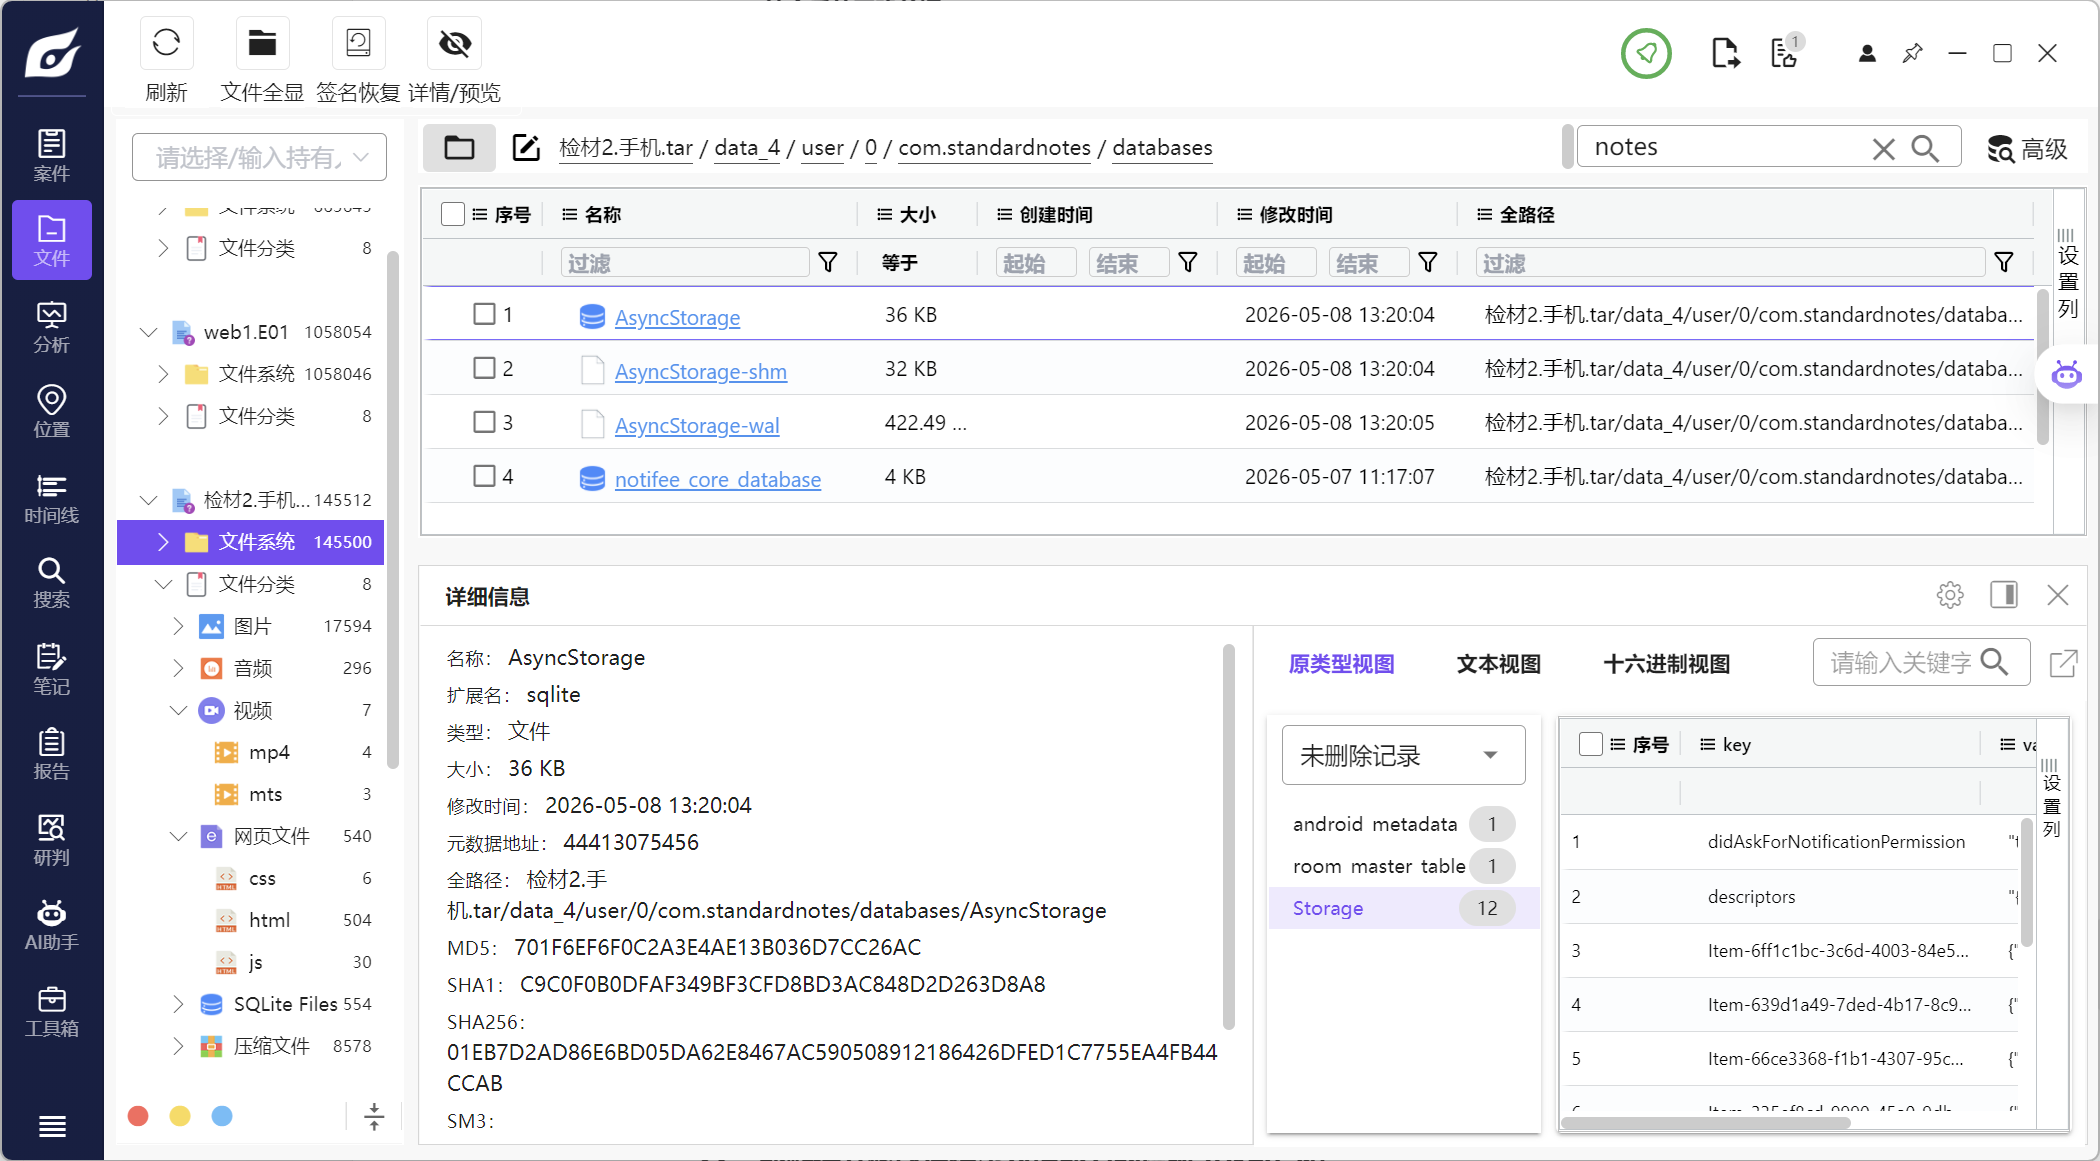Open the 分析 sidebar section
This screenshot has width=2100, height=1161.
point(52,327)
